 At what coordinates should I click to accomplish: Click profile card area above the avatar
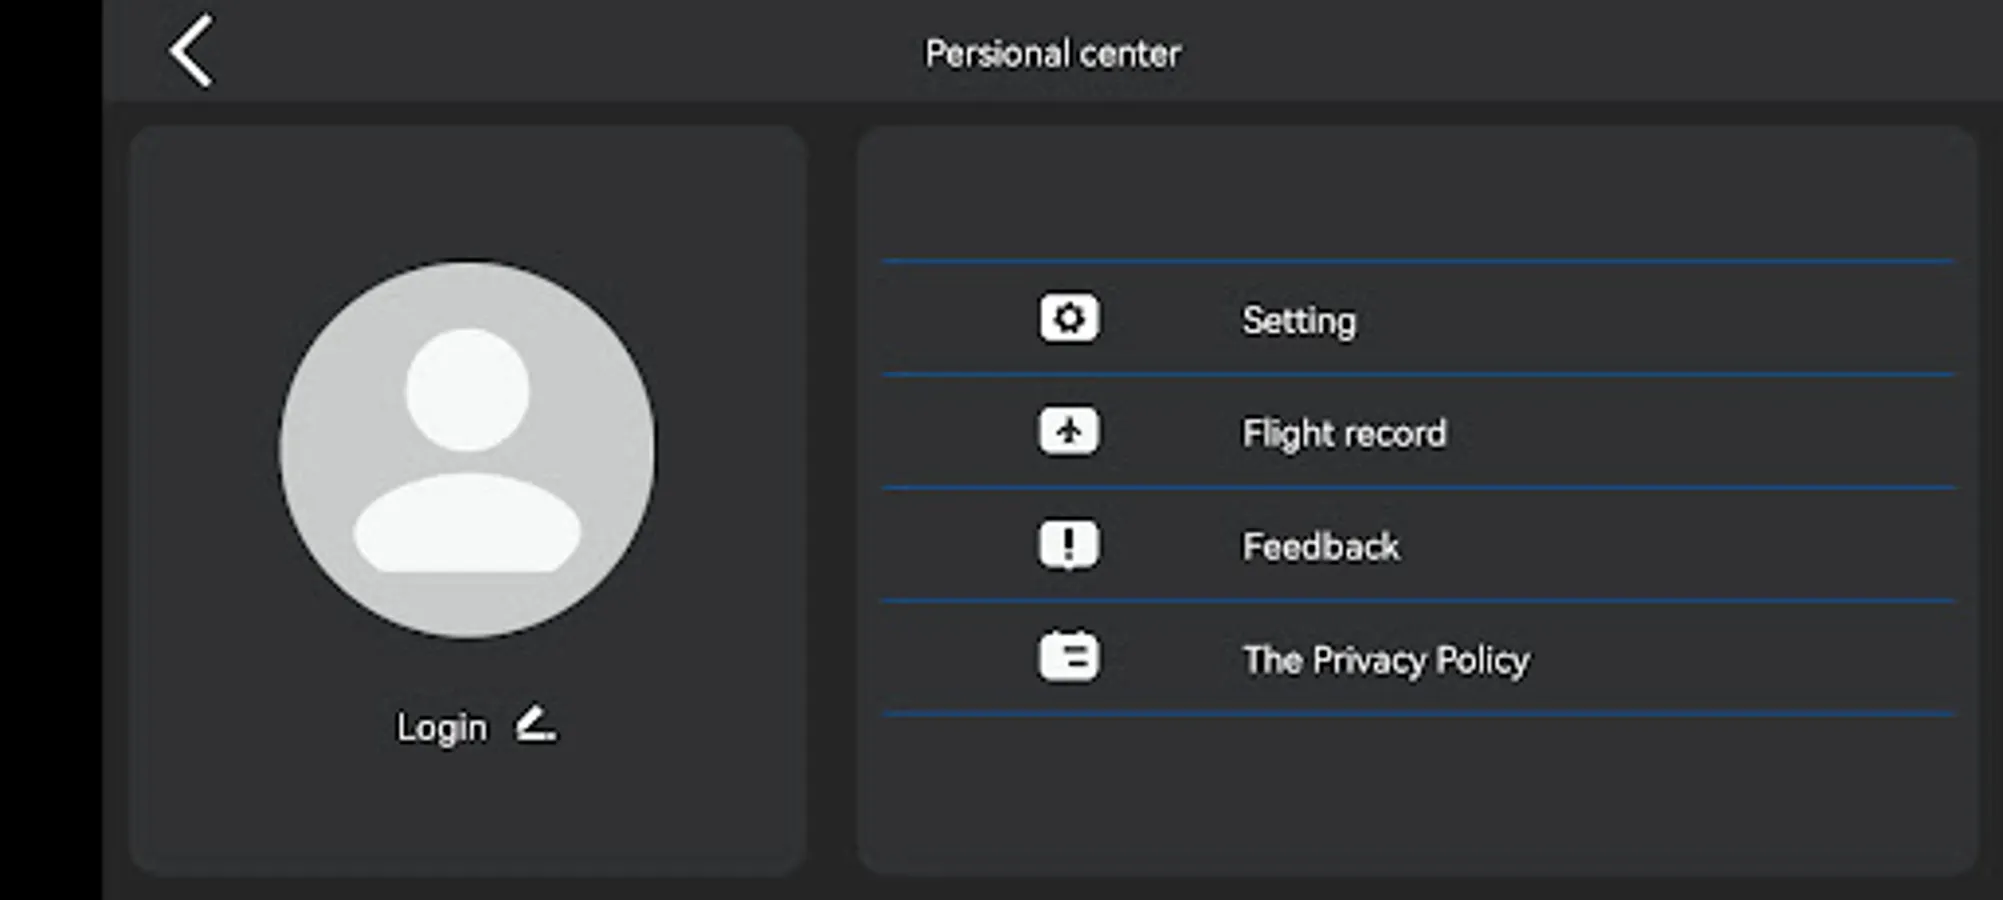[x=467, y=190]
